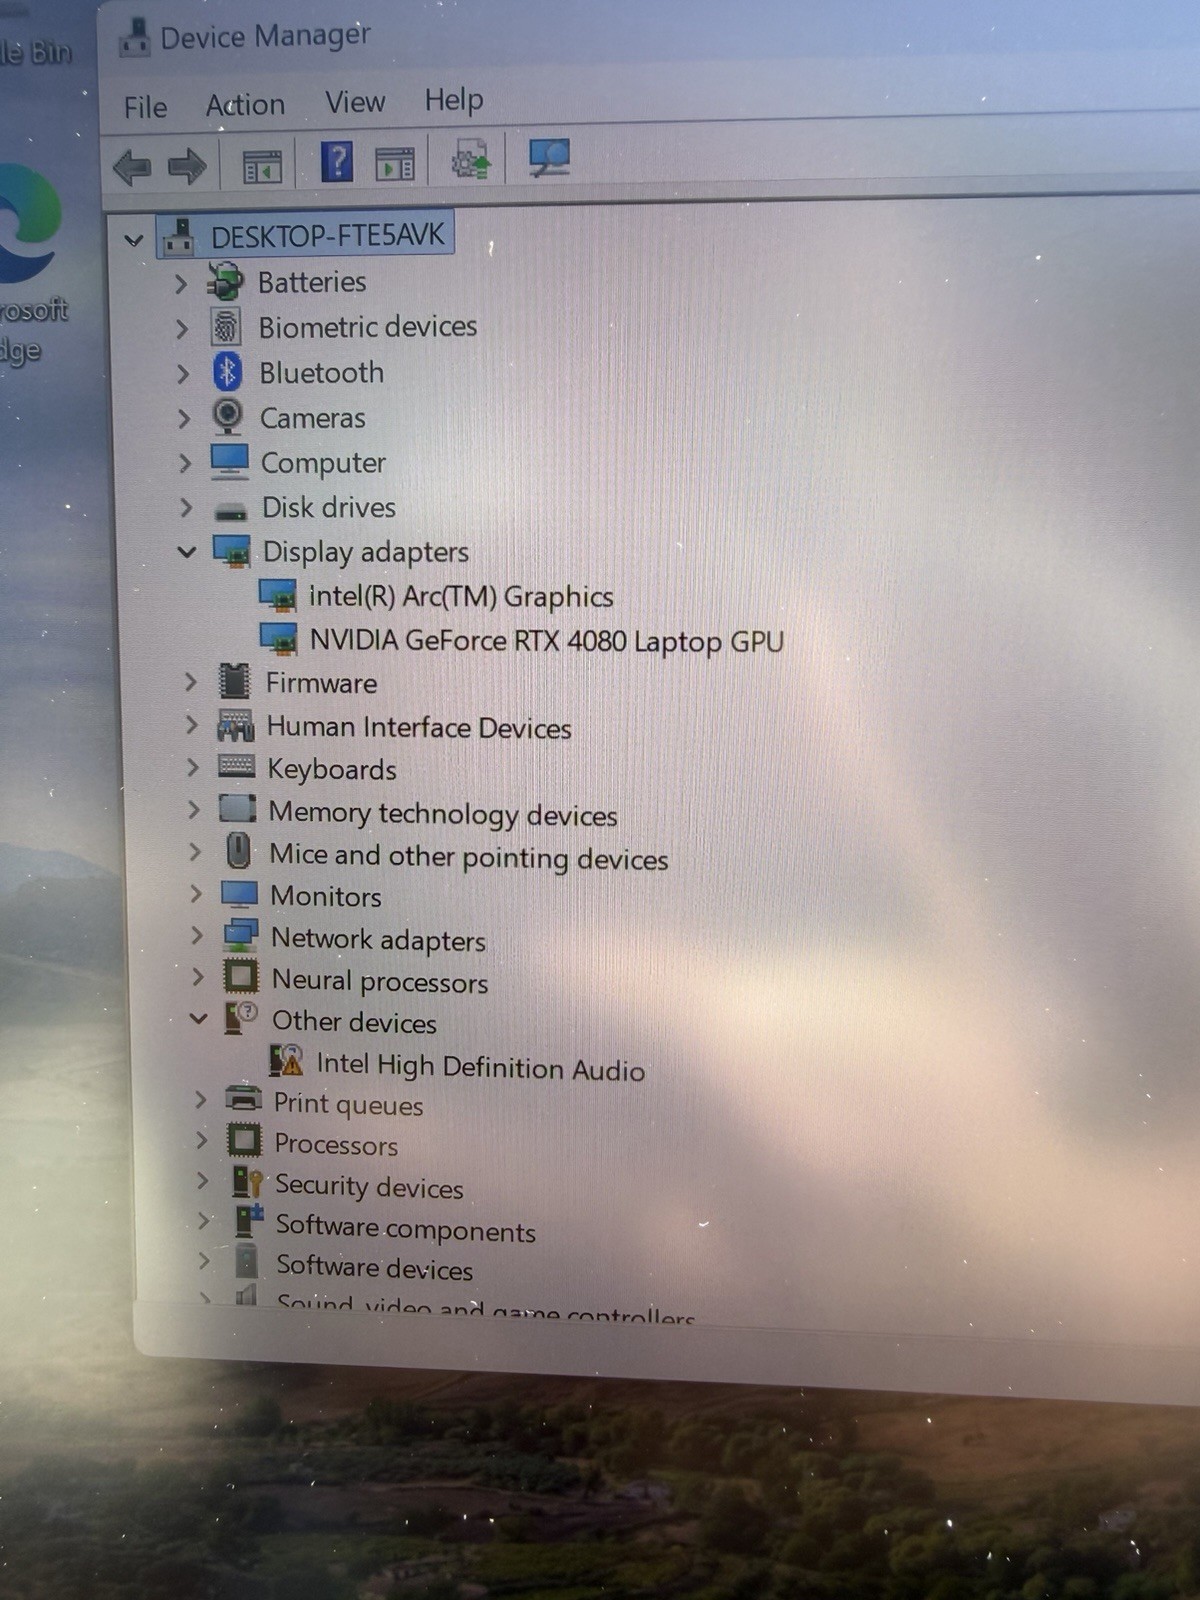The height and width of the screenshot is (1600, 1200).
Task: Select the webcam Cameras icon
Action: 228,416
